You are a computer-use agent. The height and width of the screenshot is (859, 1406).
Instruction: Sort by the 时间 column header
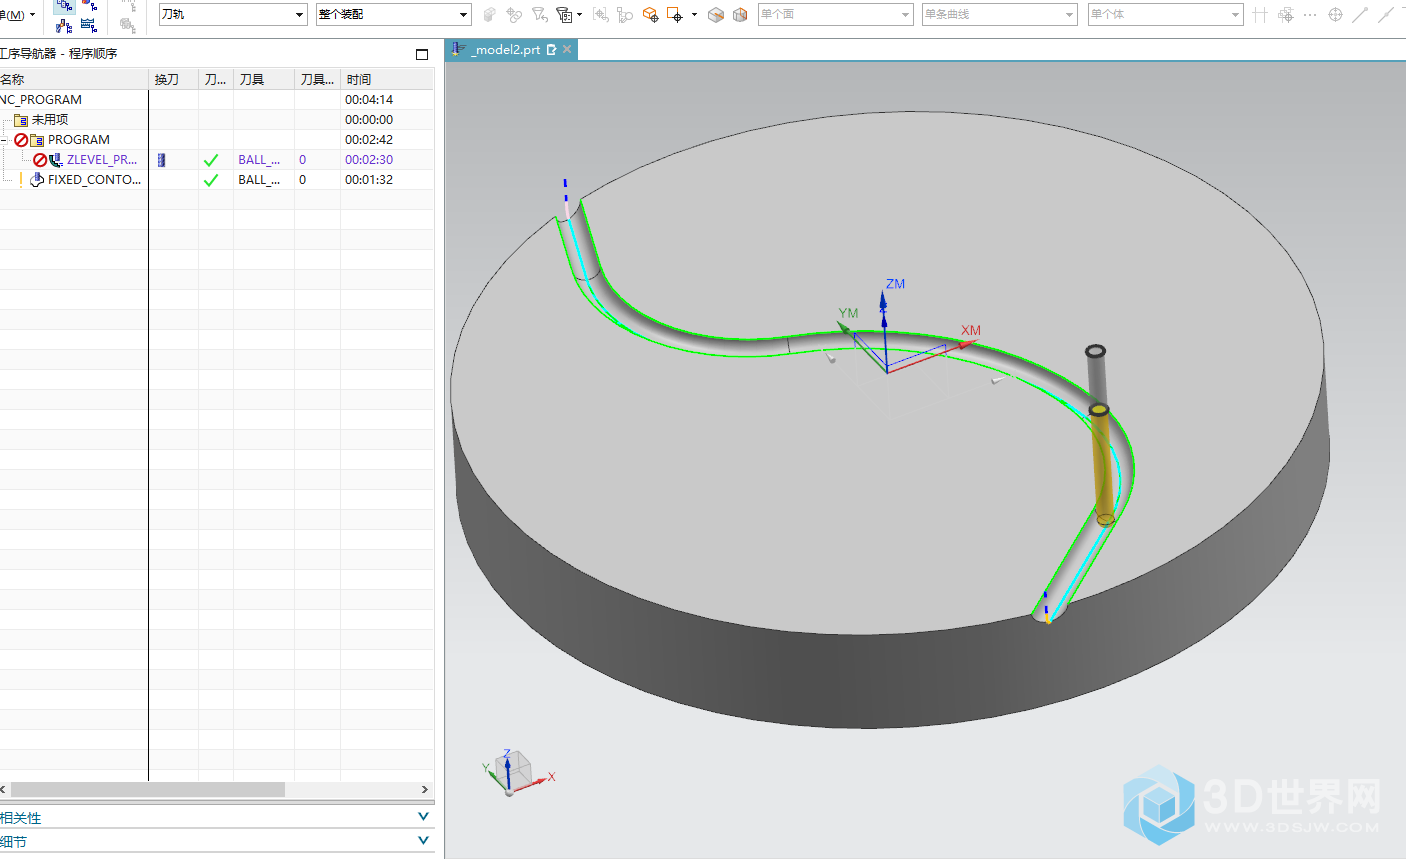pos(359,80)
